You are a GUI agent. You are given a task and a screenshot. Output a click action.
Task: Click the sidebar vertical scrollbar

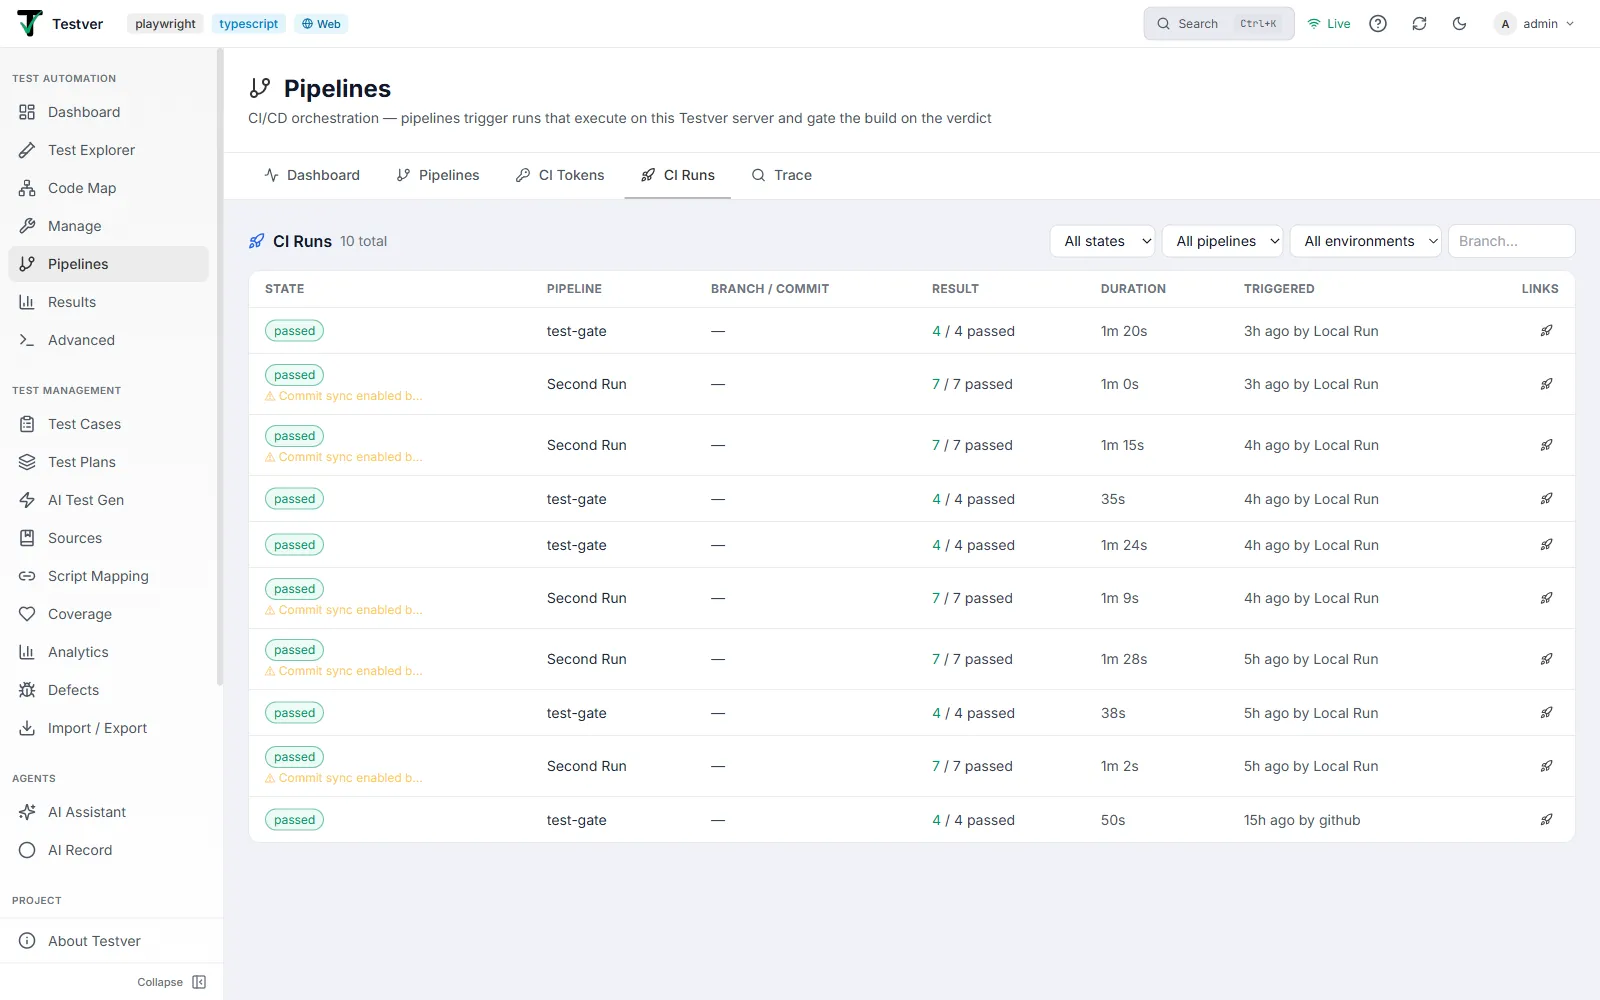[220, 368]
